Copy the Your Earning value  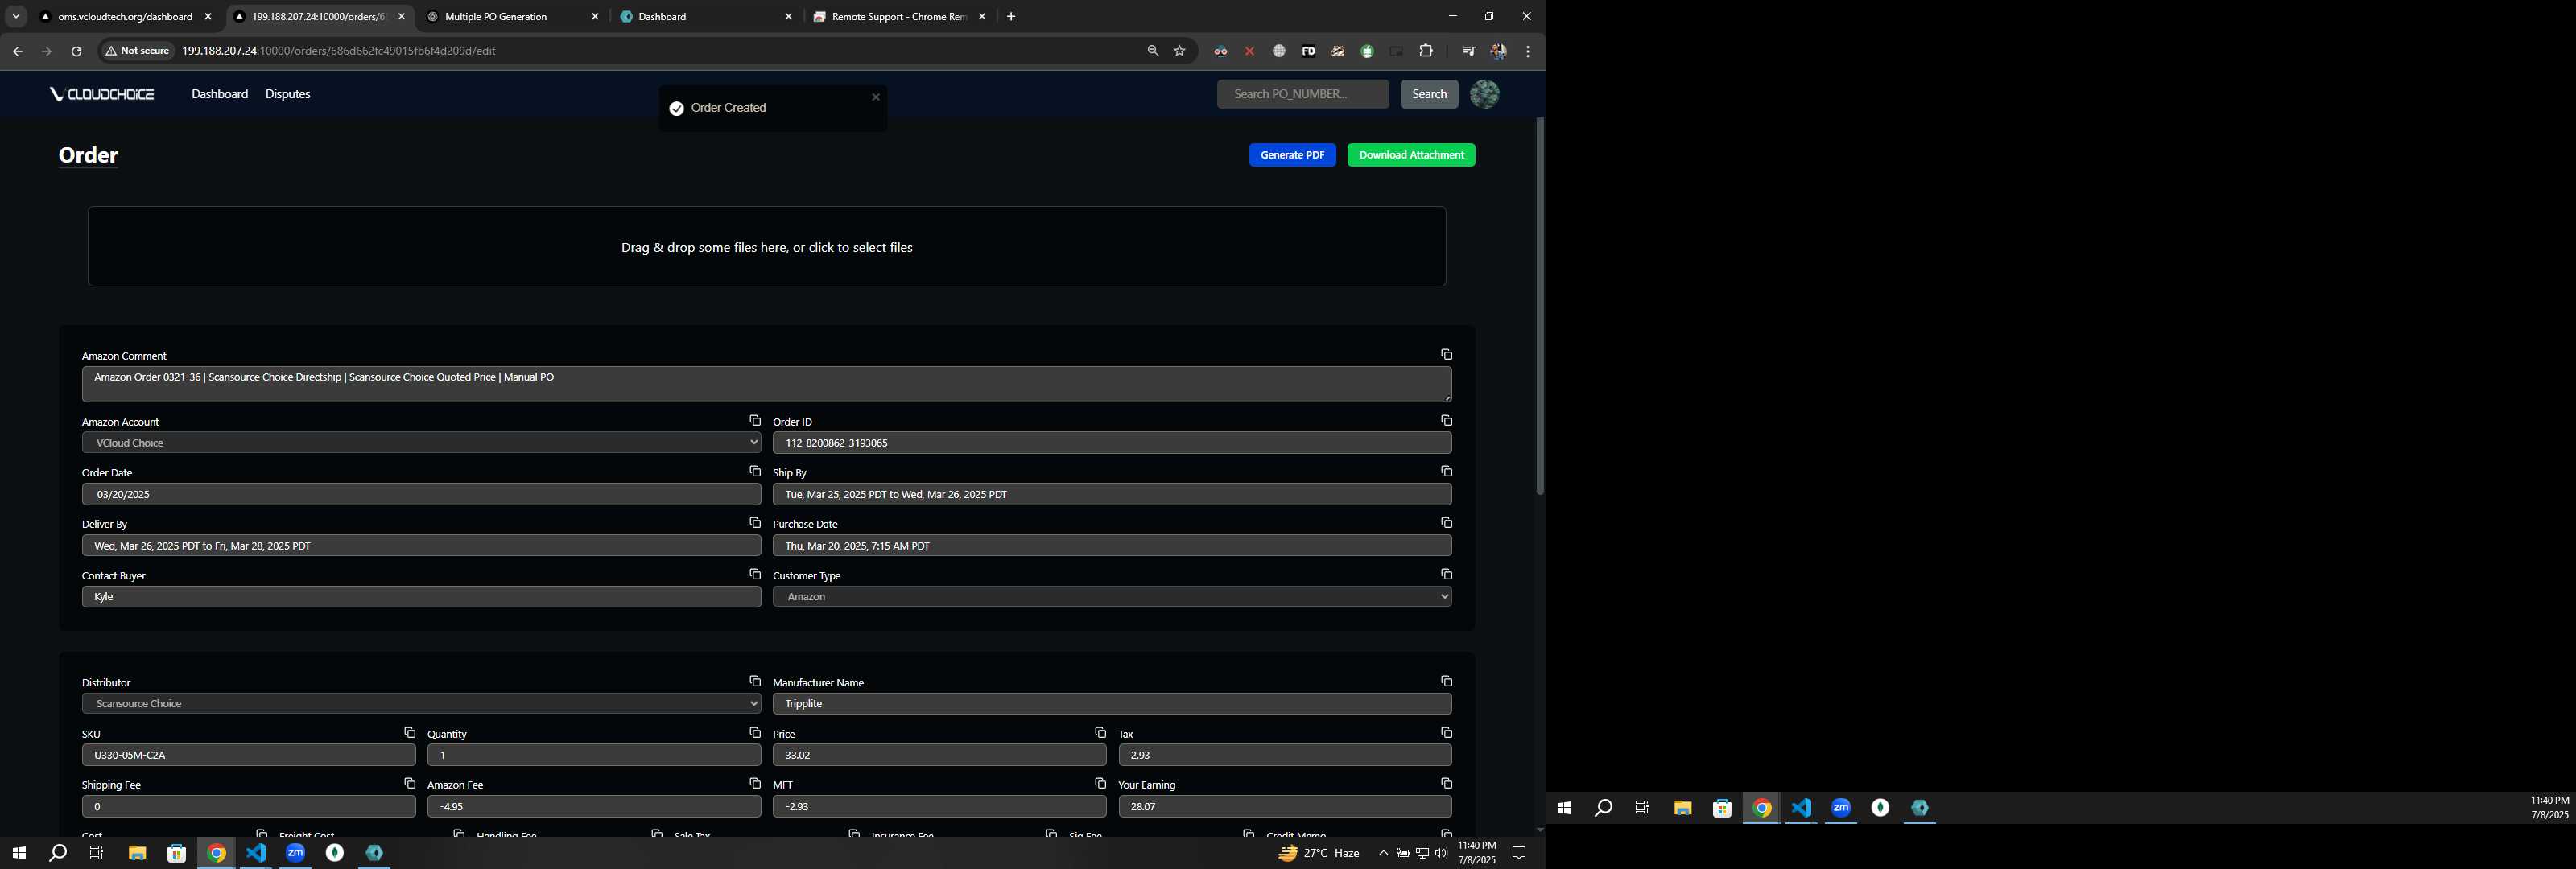[x=1446, y=784]
